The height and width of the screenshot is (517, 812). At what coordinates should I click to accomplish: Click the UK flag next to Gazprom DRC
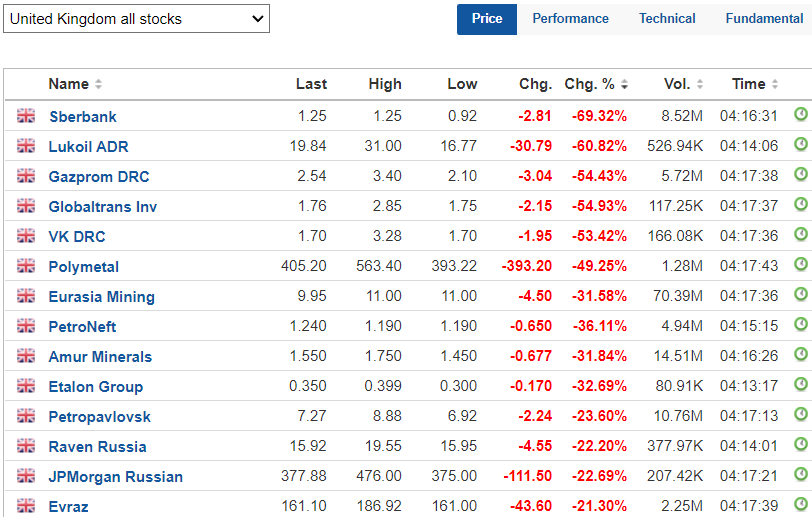(26, 176)
